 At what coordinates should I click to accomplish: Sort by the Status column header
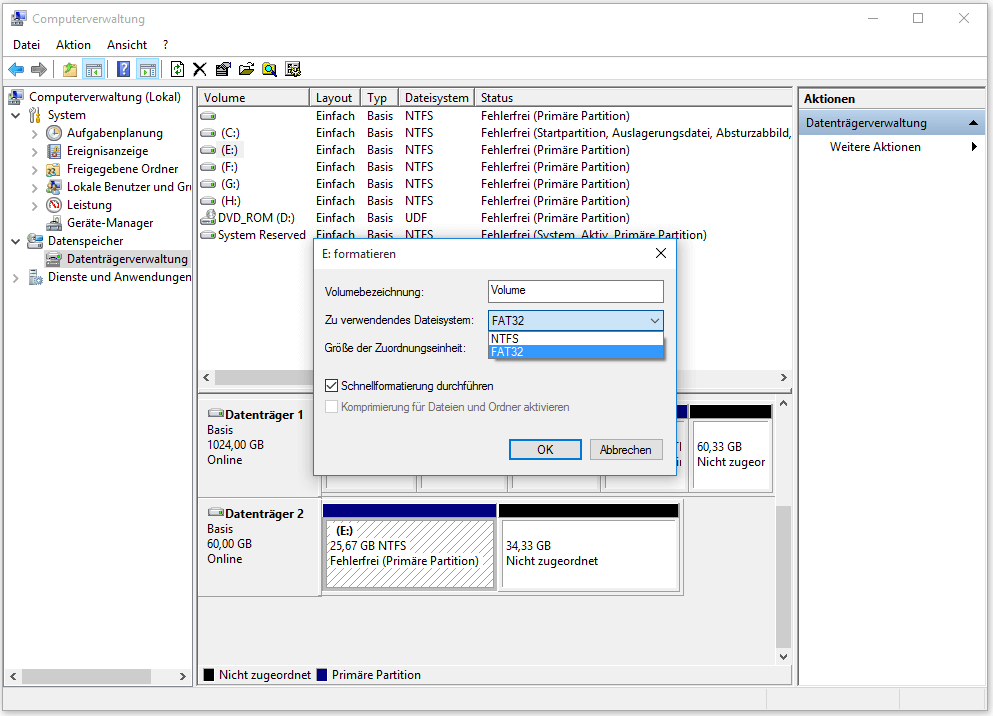(633, 97)
